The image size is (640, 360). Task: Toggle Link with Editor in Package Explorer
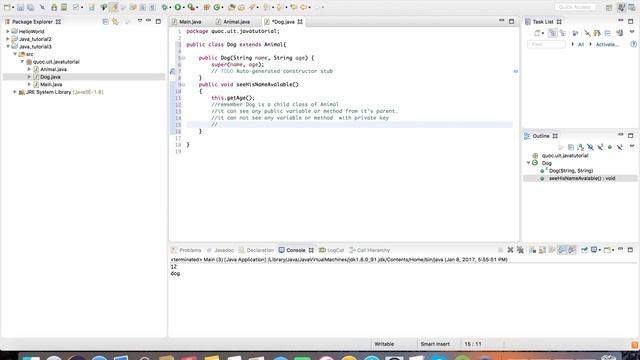point(116,21)
